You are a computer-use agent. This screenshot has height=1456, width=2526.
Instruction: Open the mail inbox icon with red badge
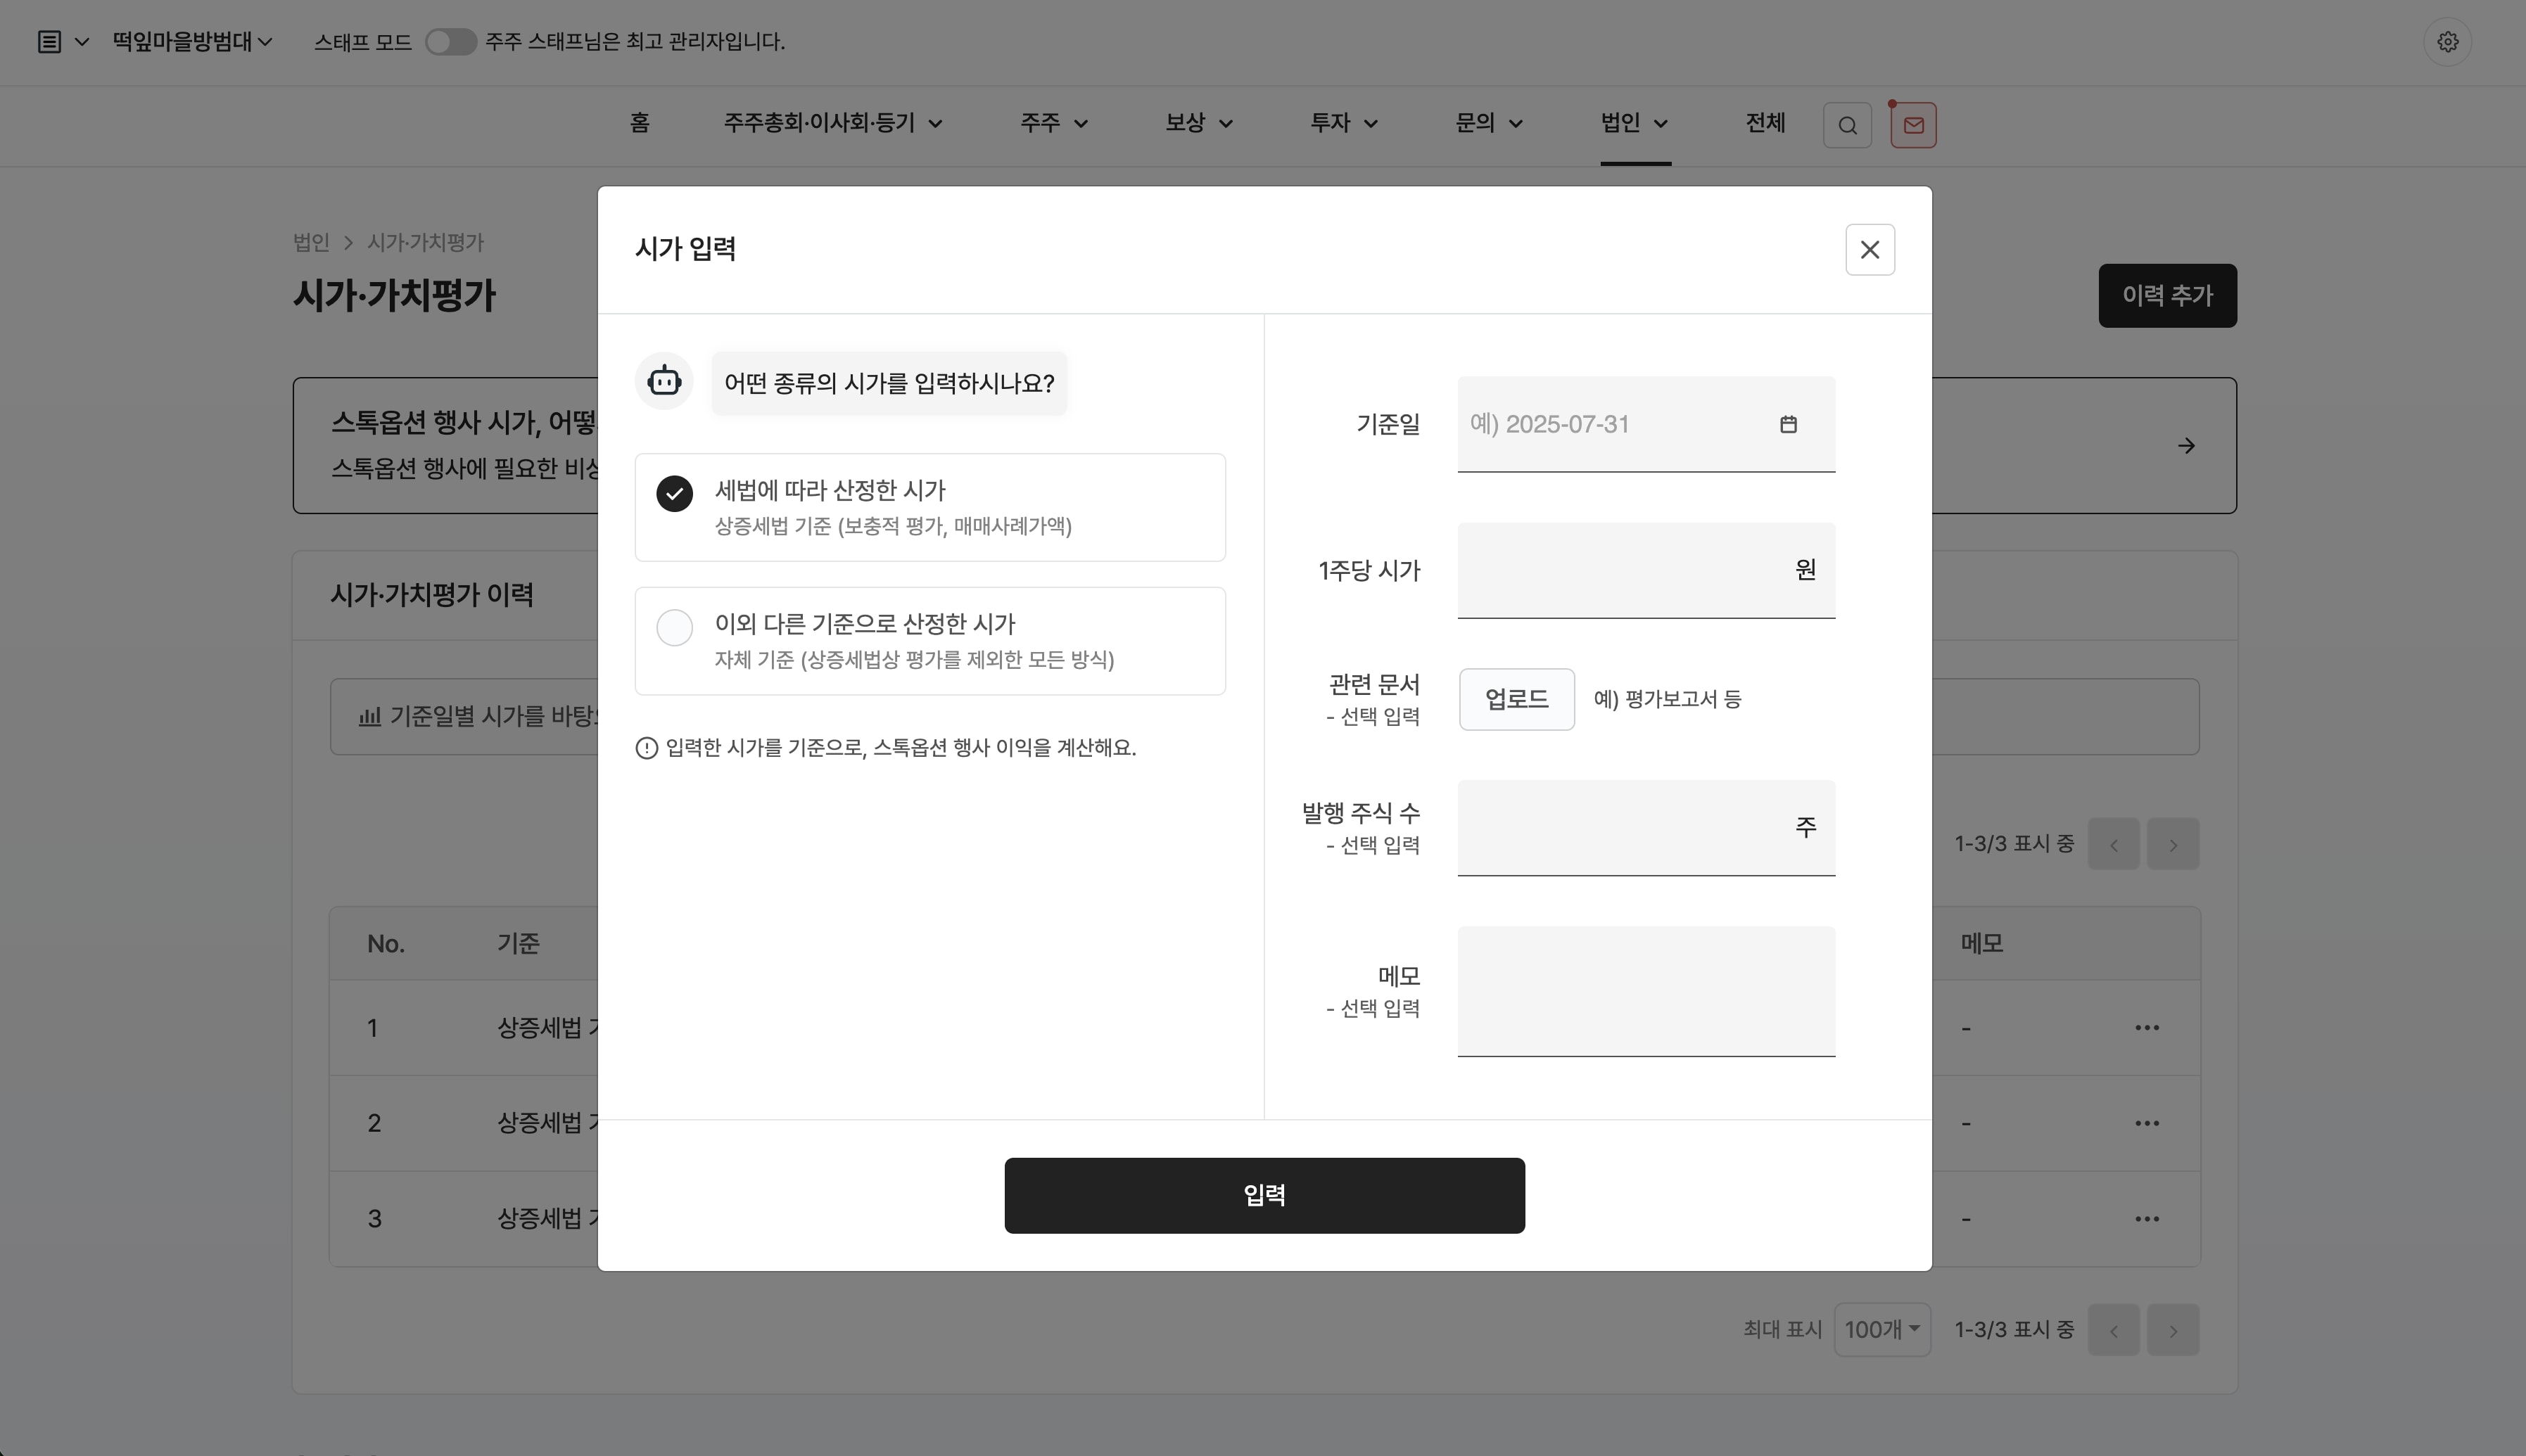coord(1911,124)
